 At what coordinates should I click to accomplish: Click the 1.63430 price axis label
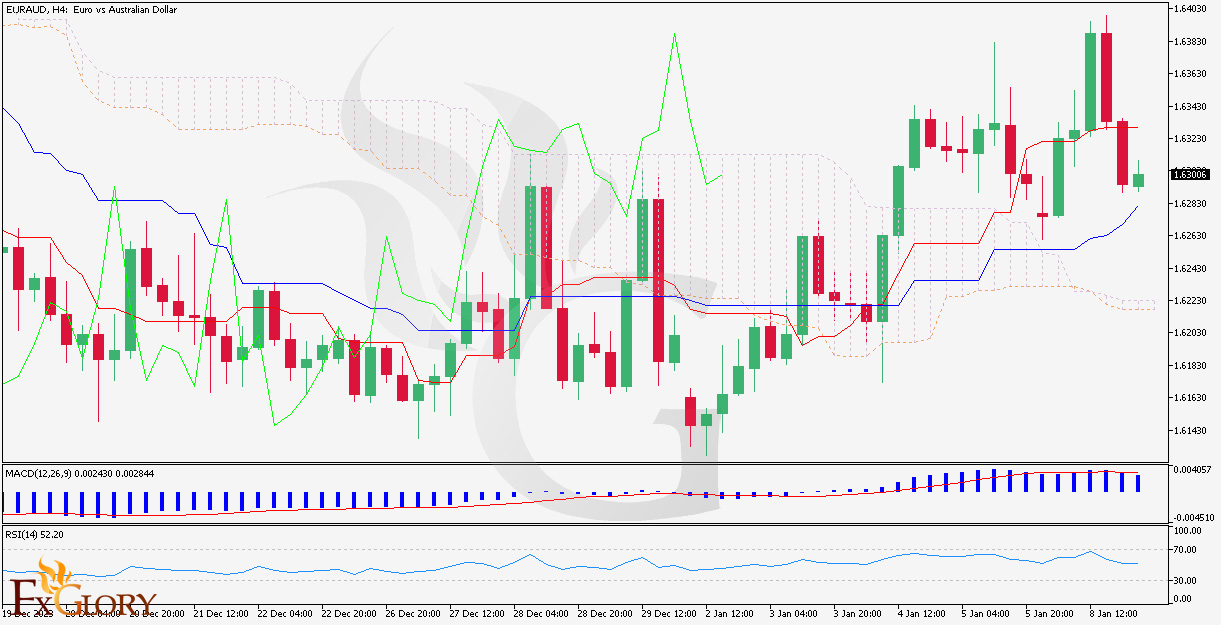click(1192, 106)
